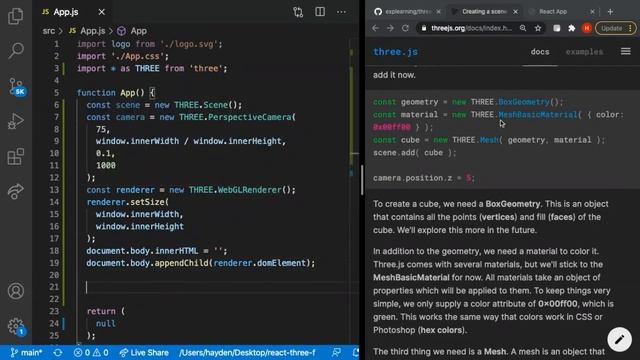
Task: Open the Accounts menu icon
Action: pos(16,291)
